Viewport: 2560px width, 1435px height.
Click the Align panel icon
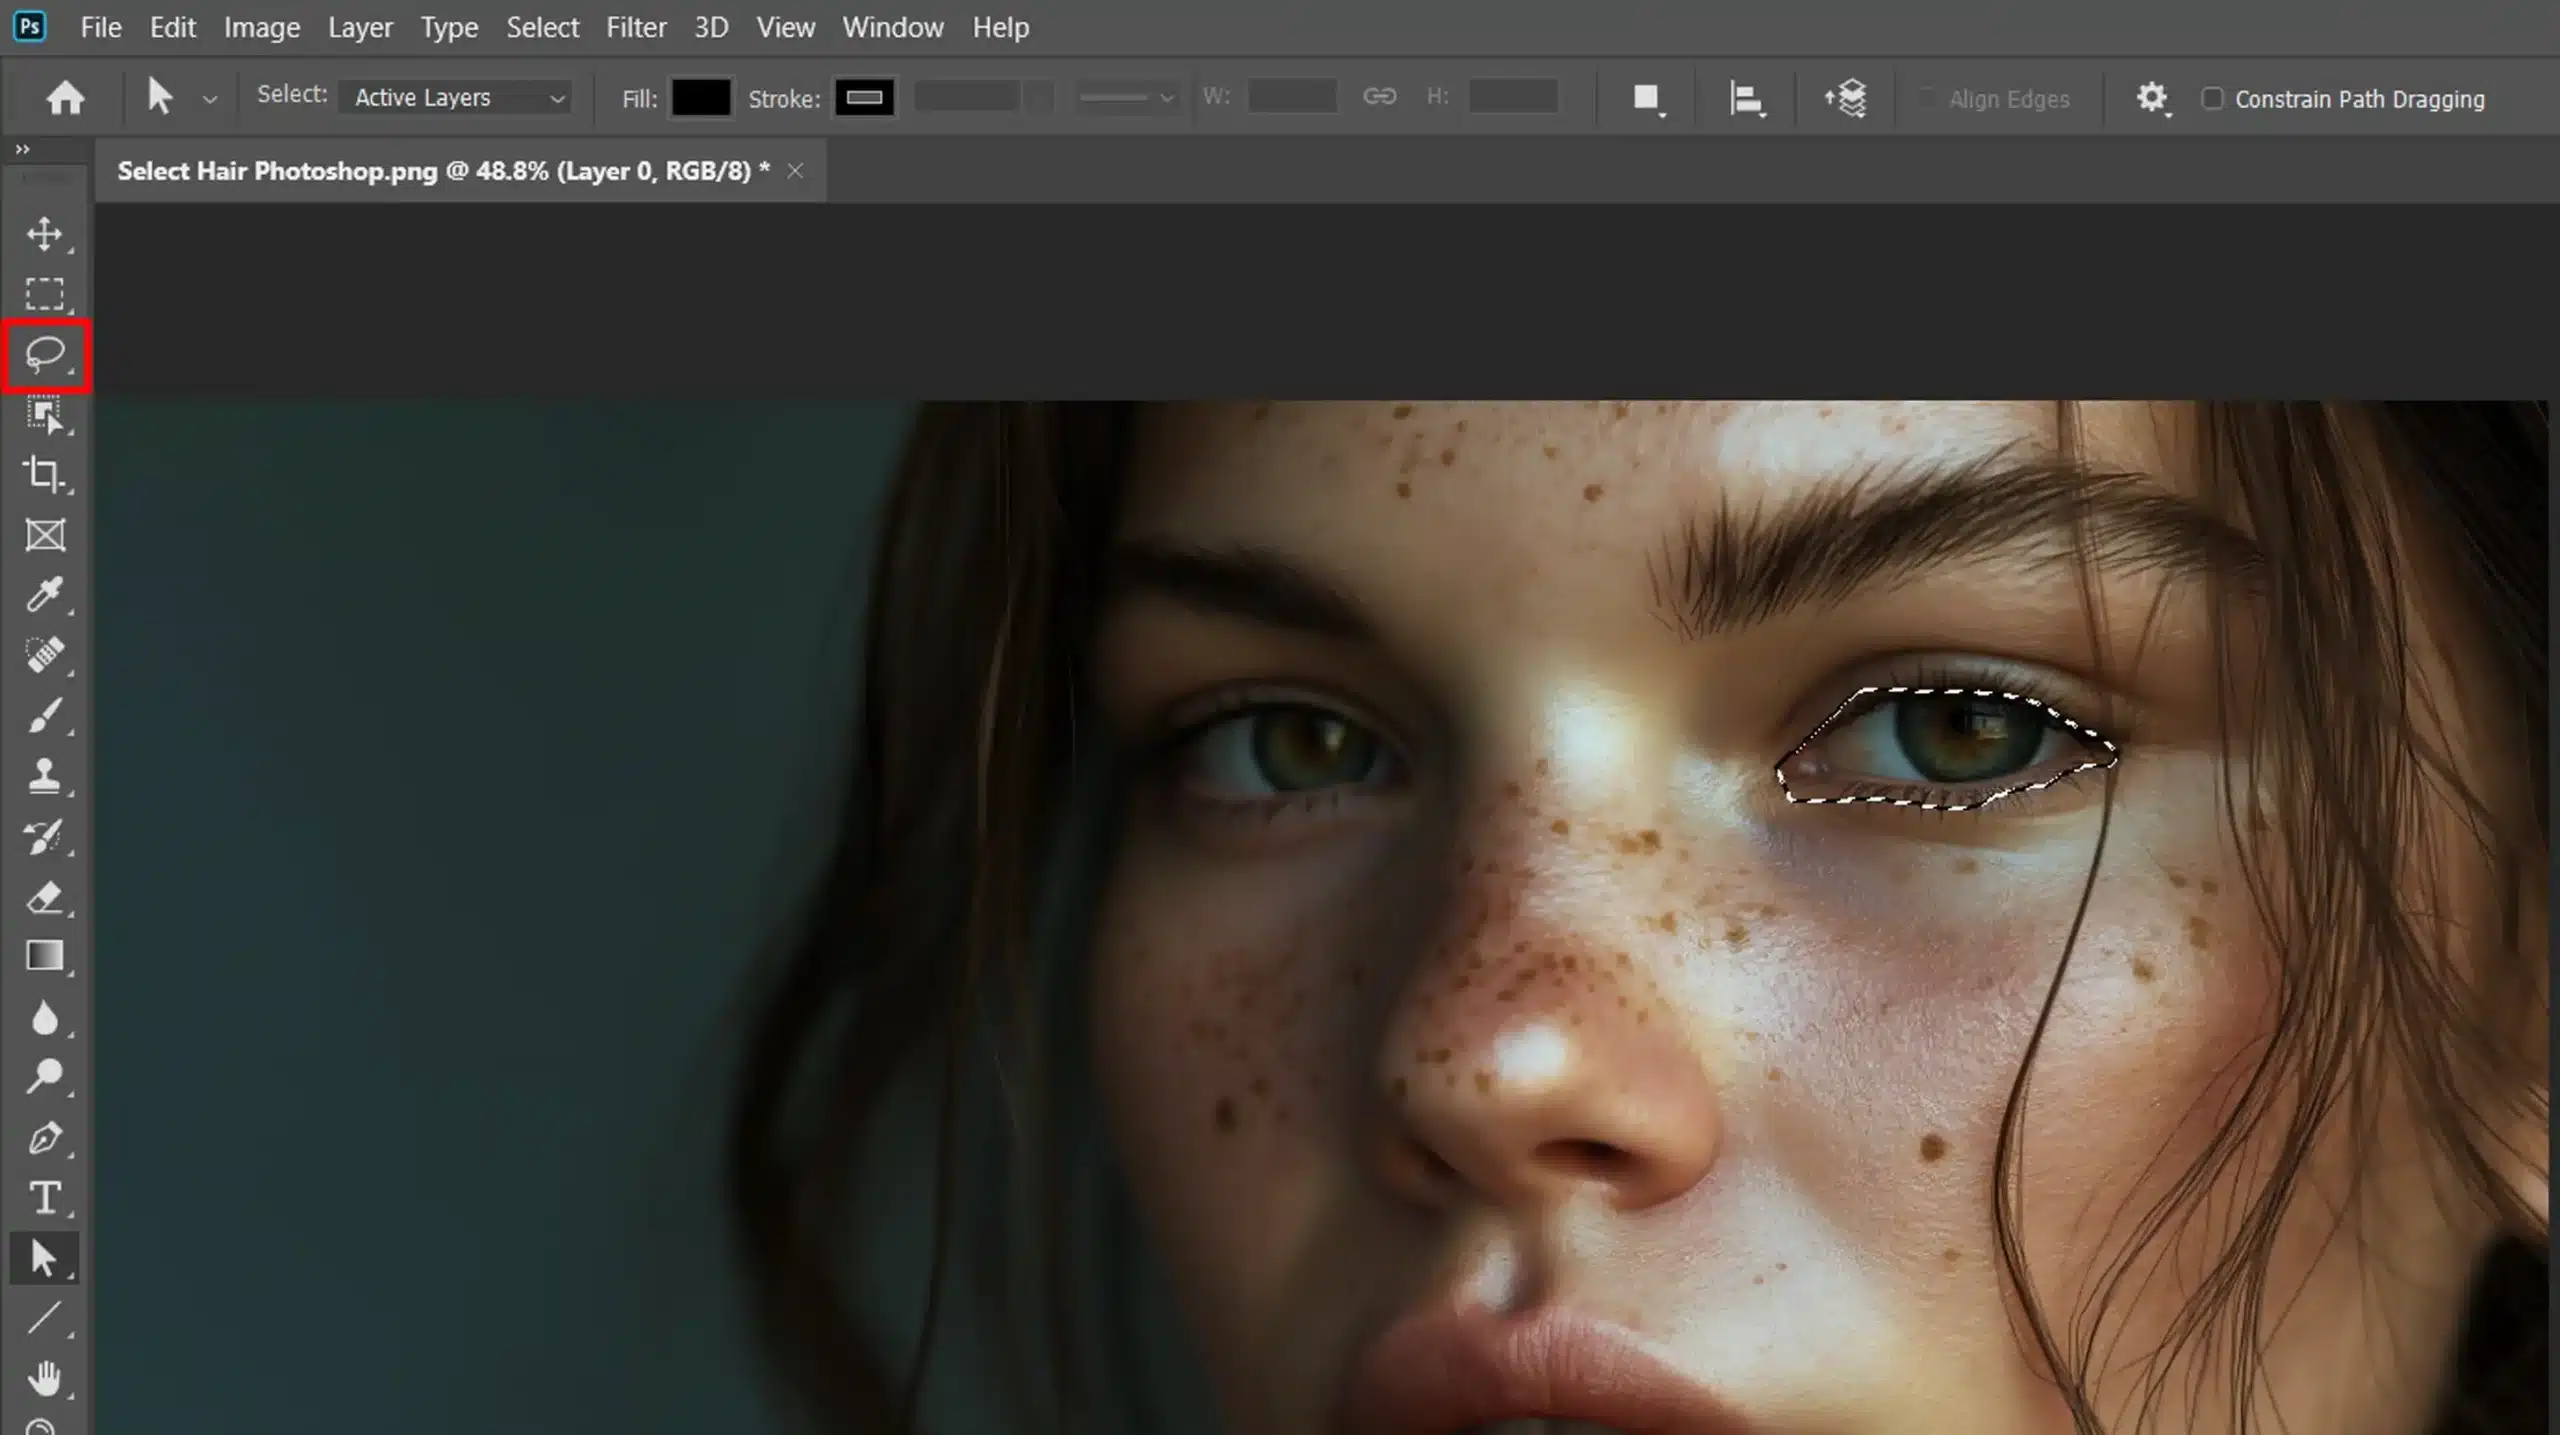tap(1744, 97)
